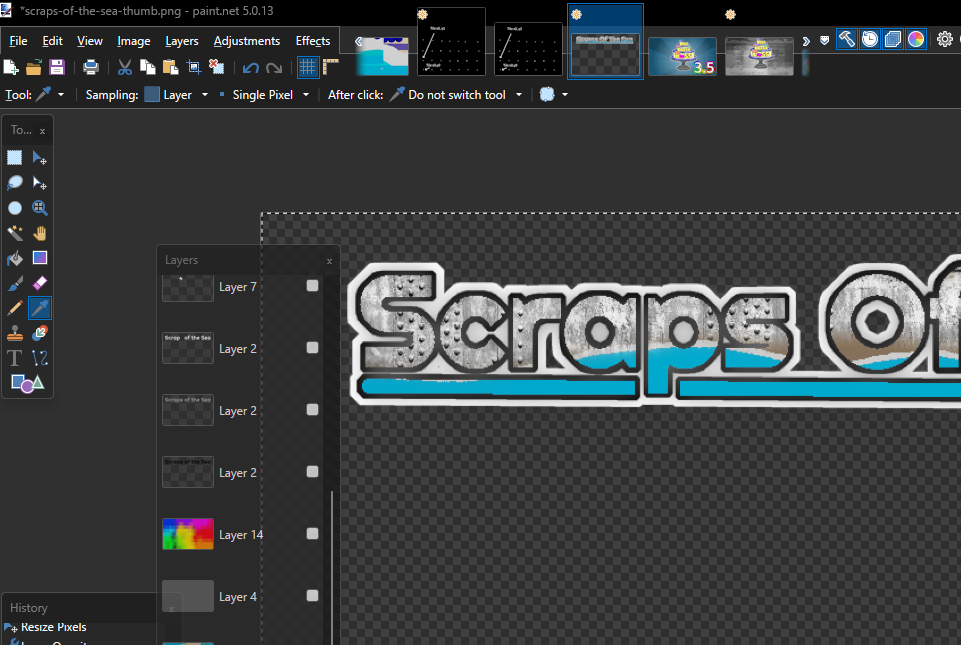This screenshot has height=645, width=961.
Task: Choose the Text tool
Action: 15,358
